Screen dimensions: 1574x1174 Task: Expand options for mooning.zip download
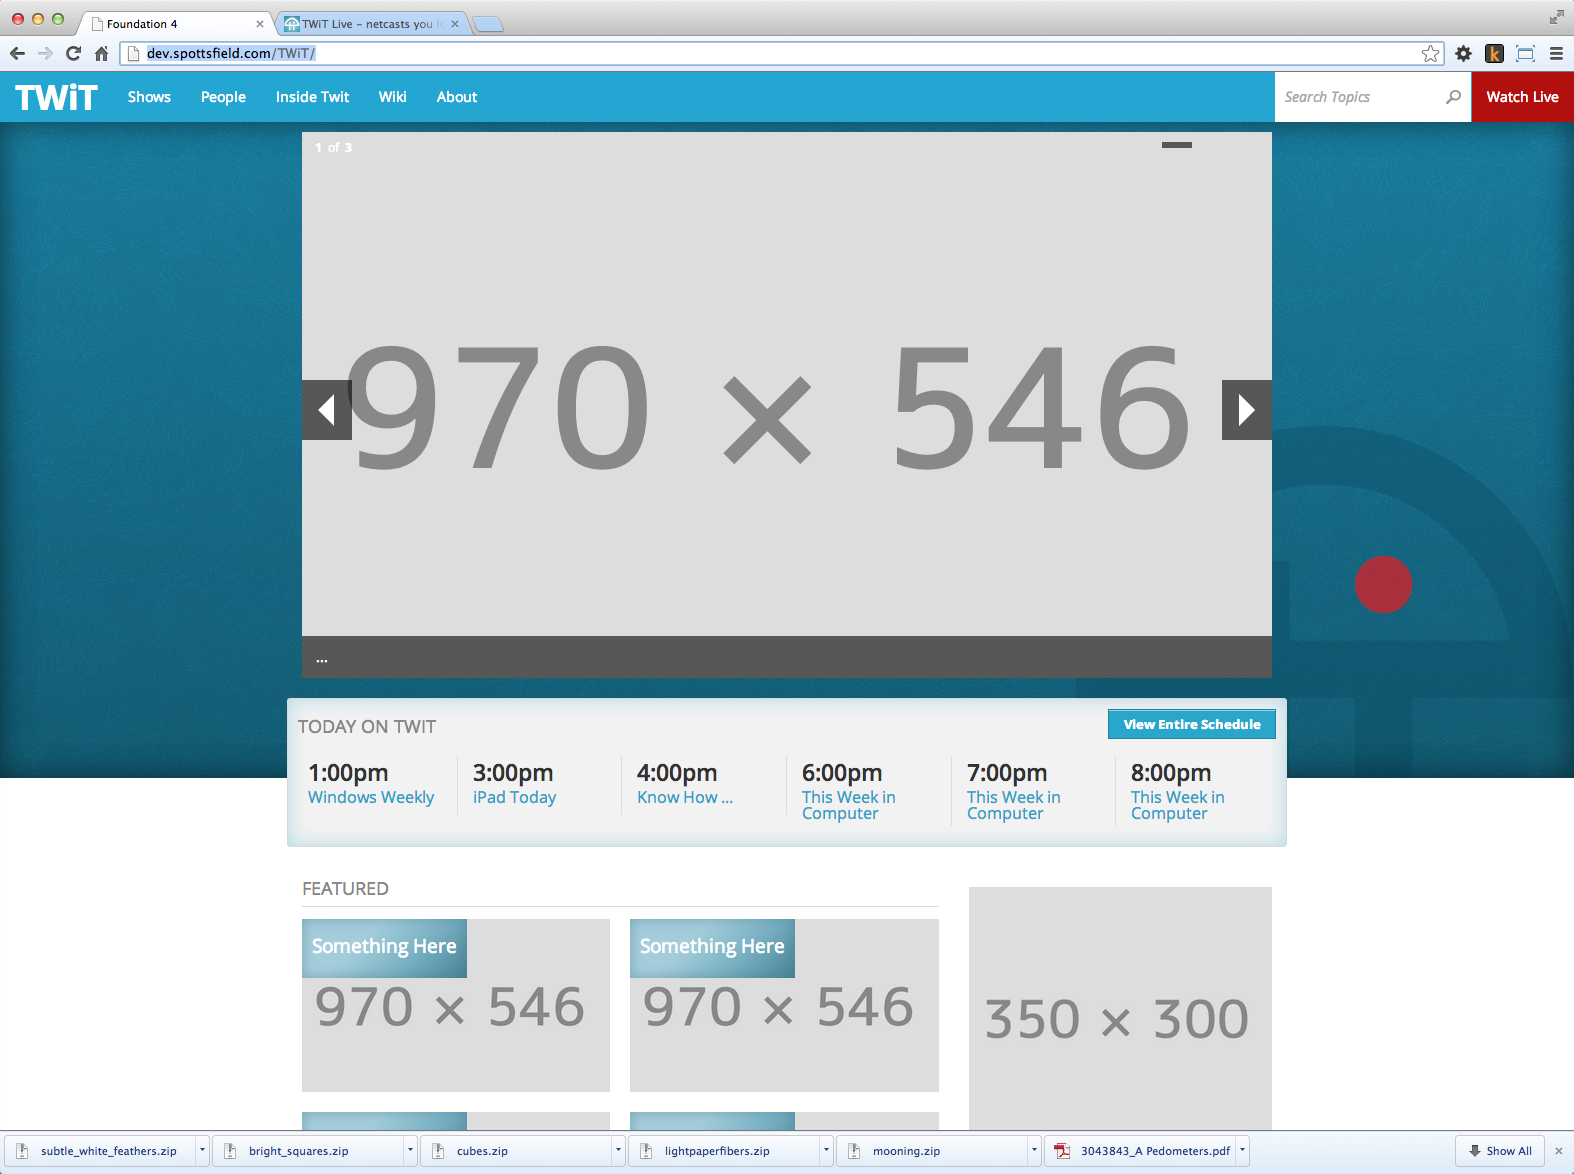1034,1151
